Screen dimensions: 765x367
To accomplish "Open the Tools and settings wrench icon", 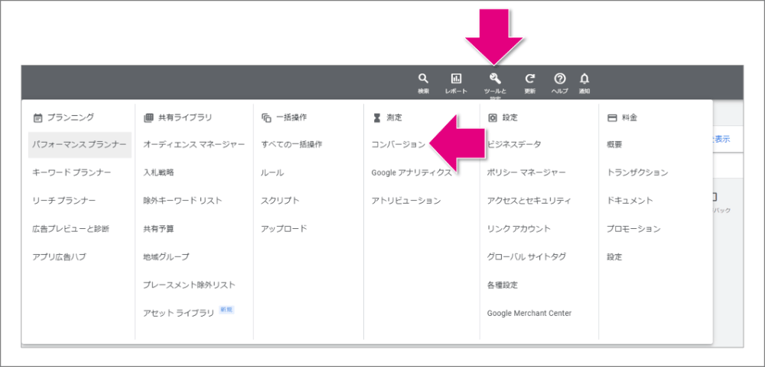I will 495,78.
